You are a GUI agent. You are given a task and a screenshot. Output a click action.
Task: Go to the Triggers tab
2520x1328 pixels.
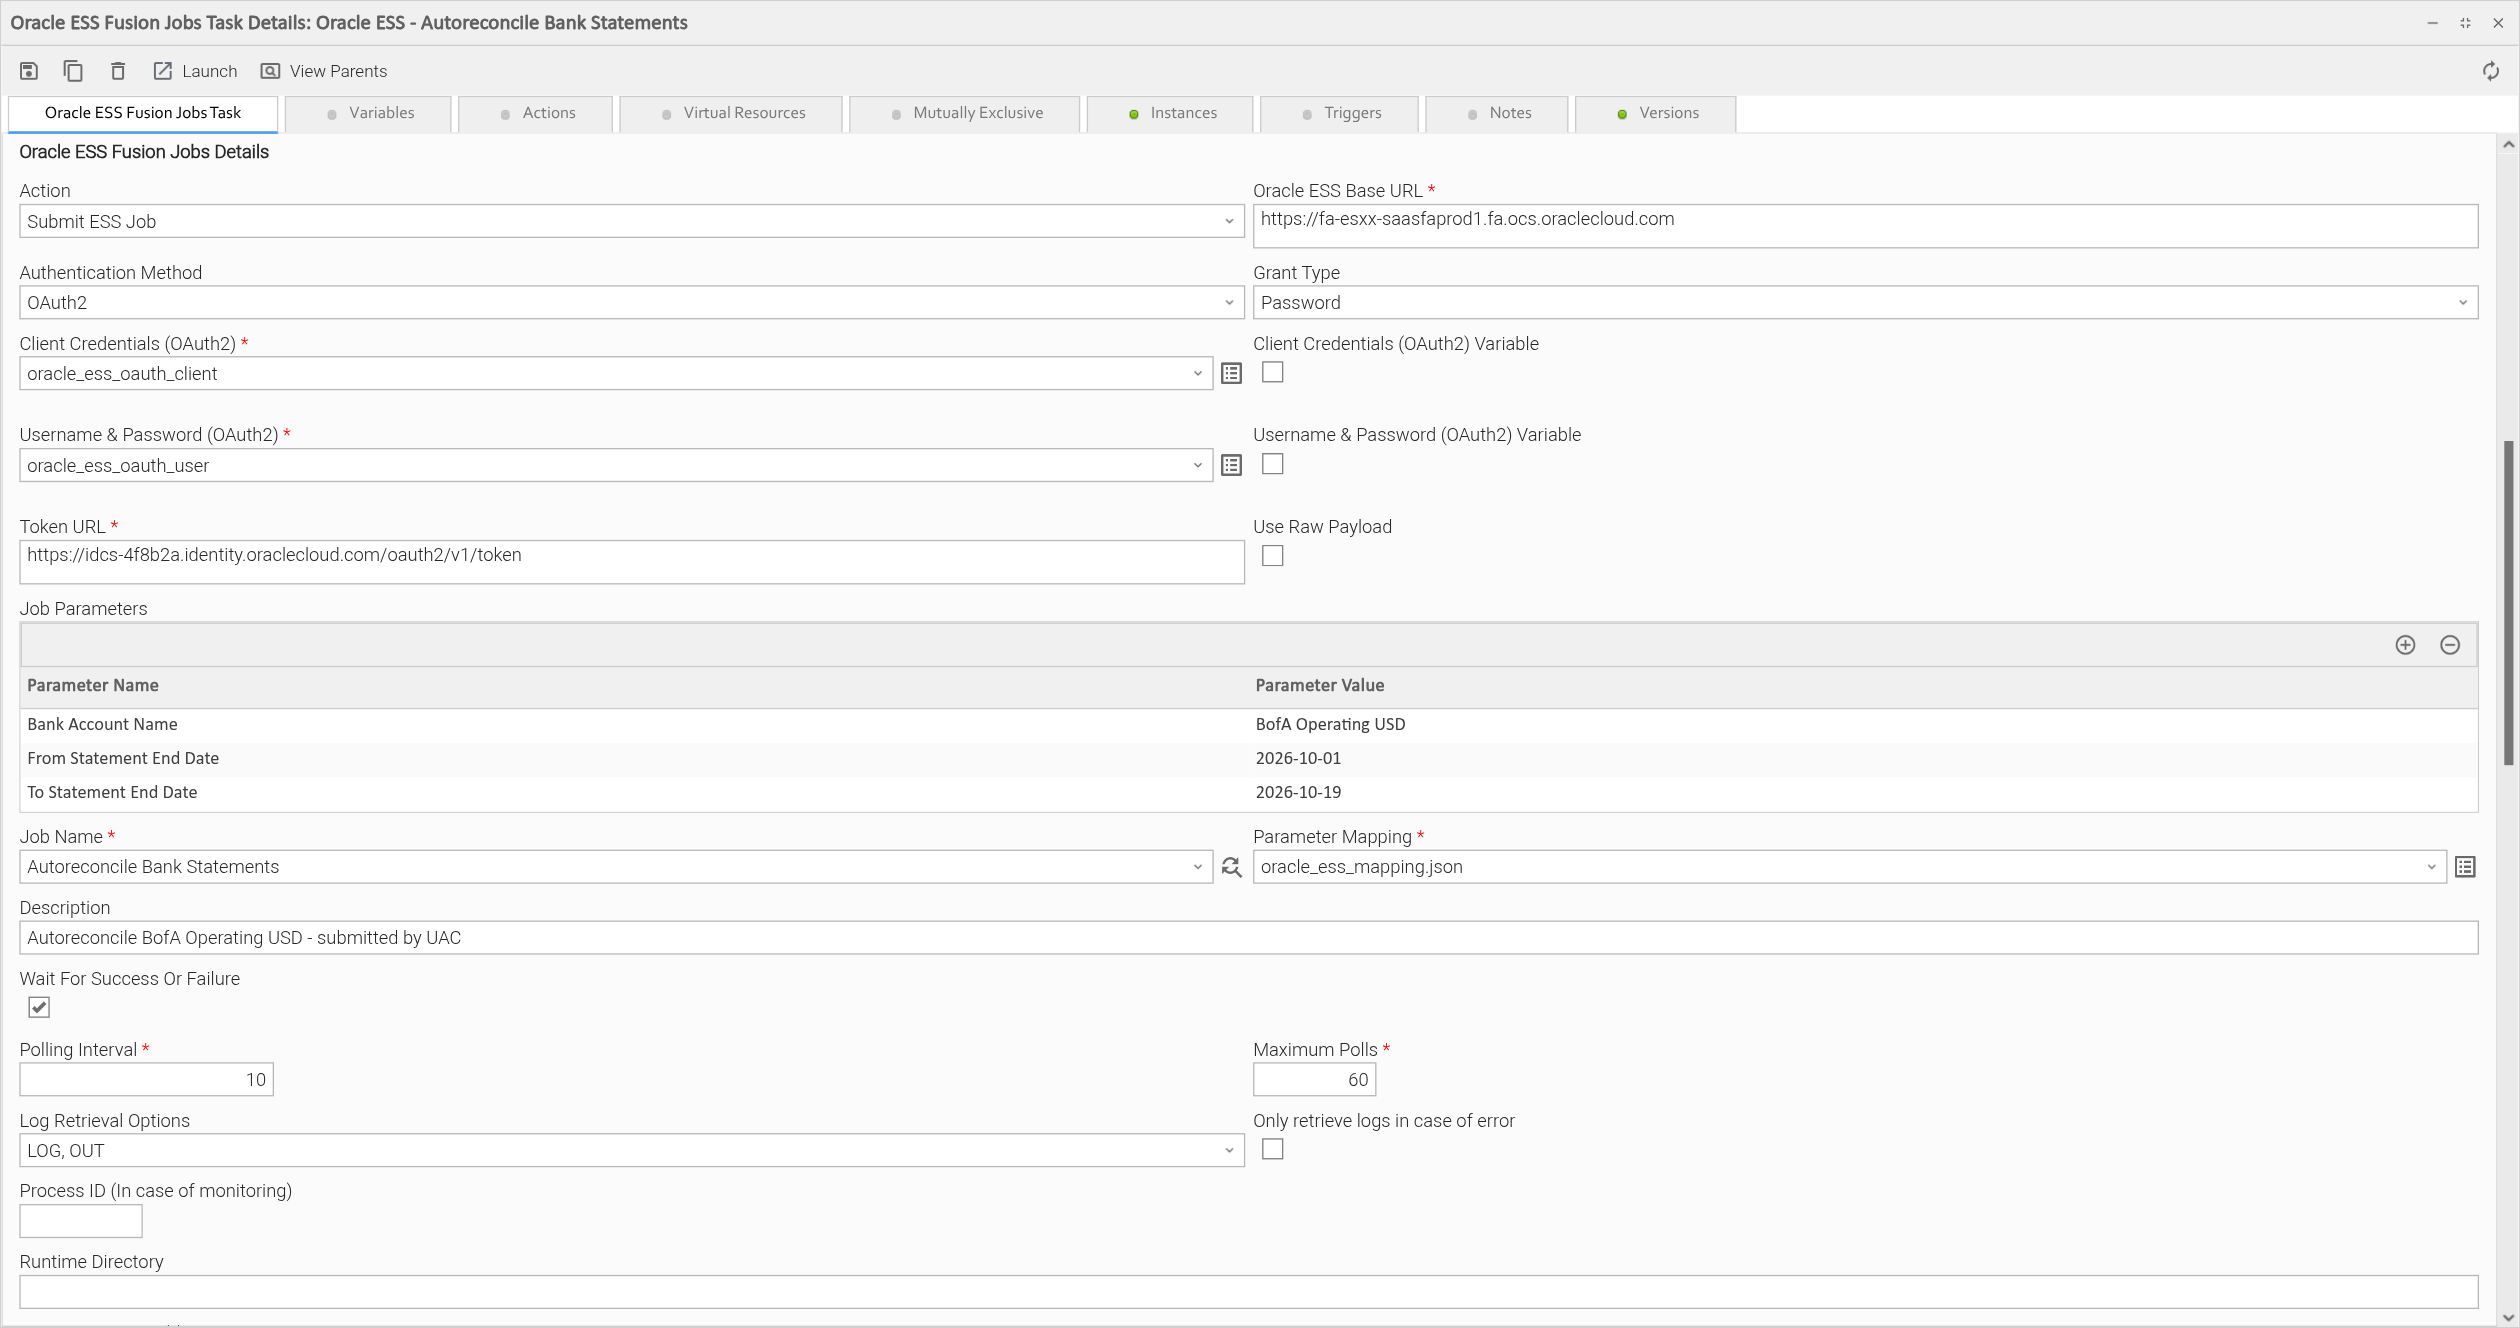pyautogui.click(x=1340, y=113)
